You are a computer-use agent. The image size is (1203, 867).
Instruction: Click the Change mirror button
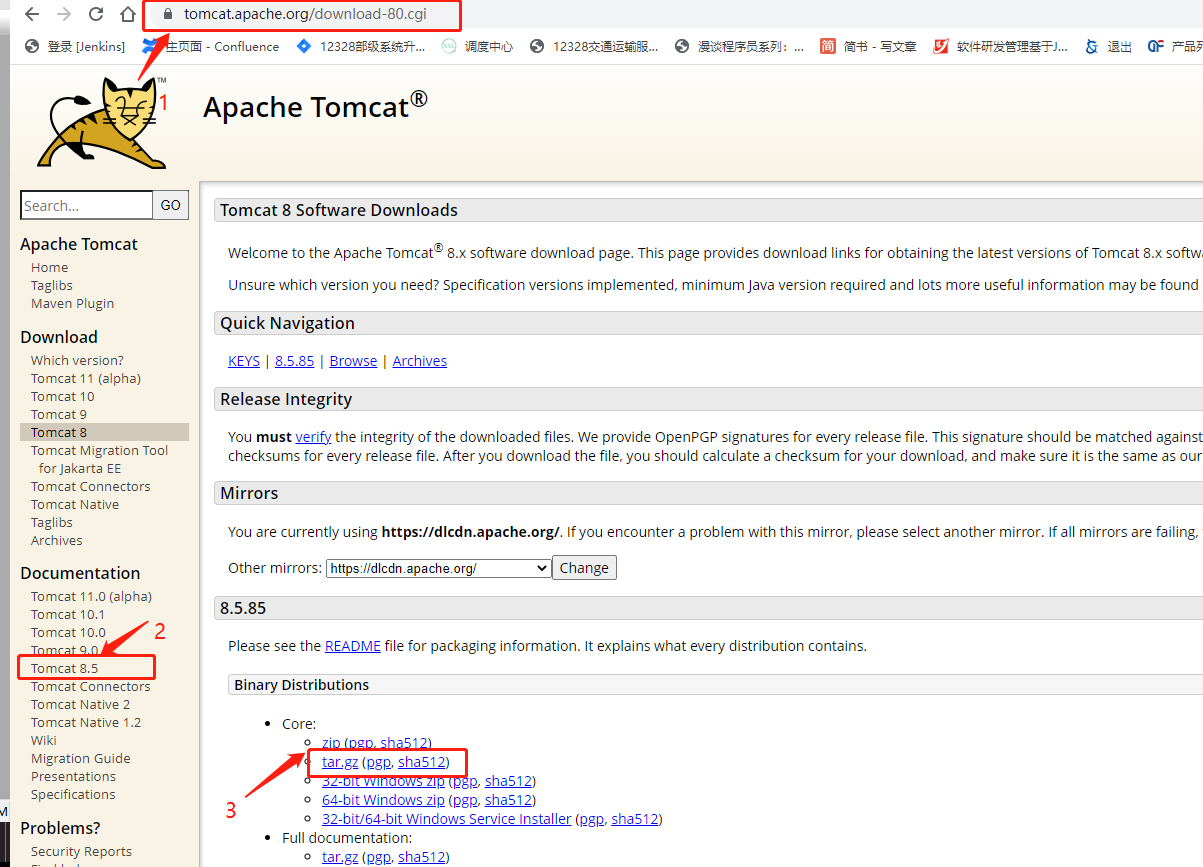click(584, 567)
